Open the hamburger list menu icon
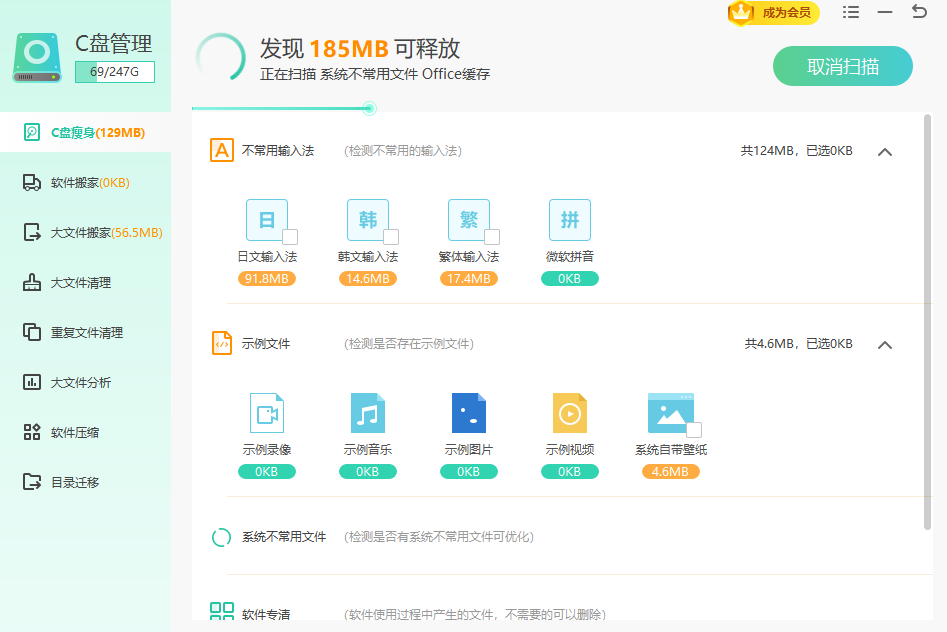Image resolution: width=947 pixels, height=632 pixels. coord(851,12)
